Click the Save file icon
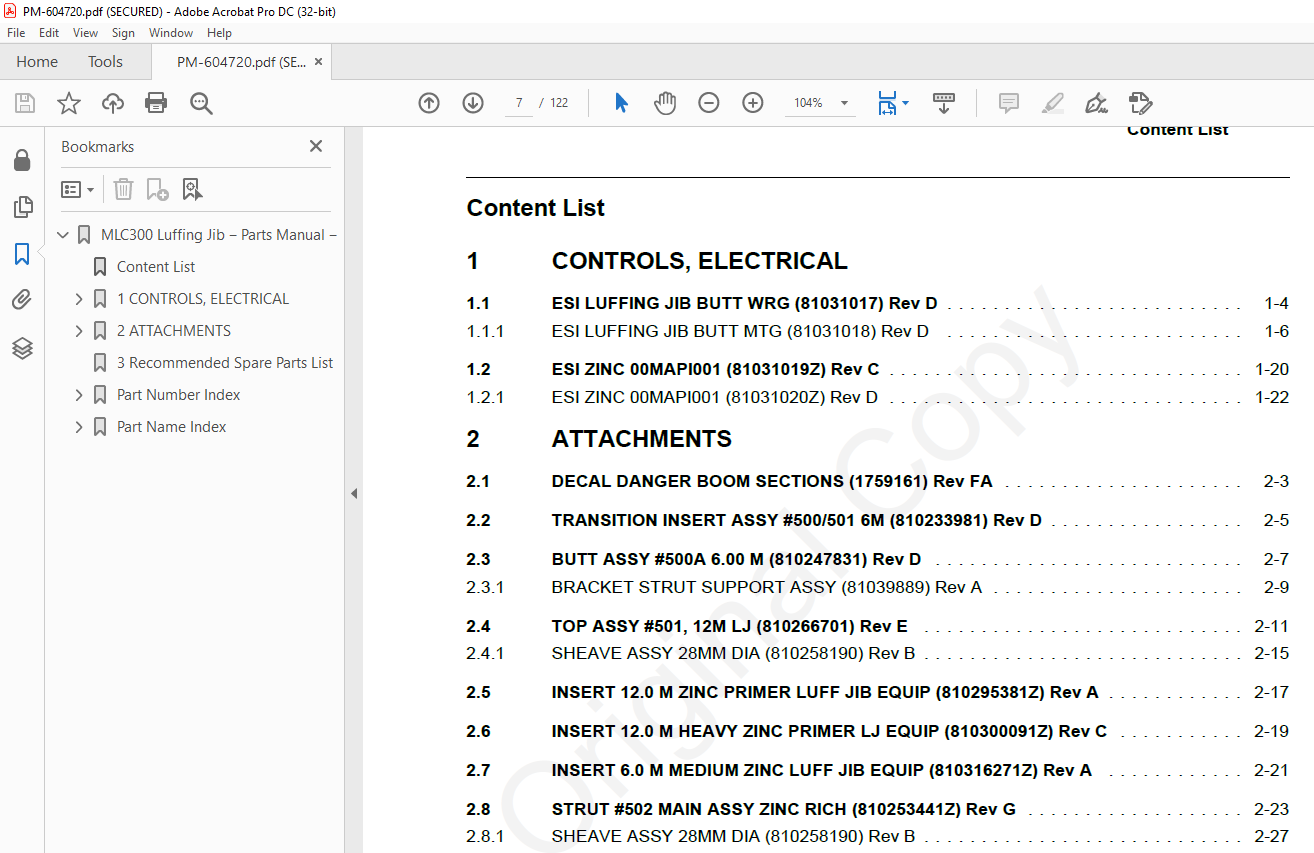The height and width of the screenshot is (853, 1314). [x=25, y=103]
